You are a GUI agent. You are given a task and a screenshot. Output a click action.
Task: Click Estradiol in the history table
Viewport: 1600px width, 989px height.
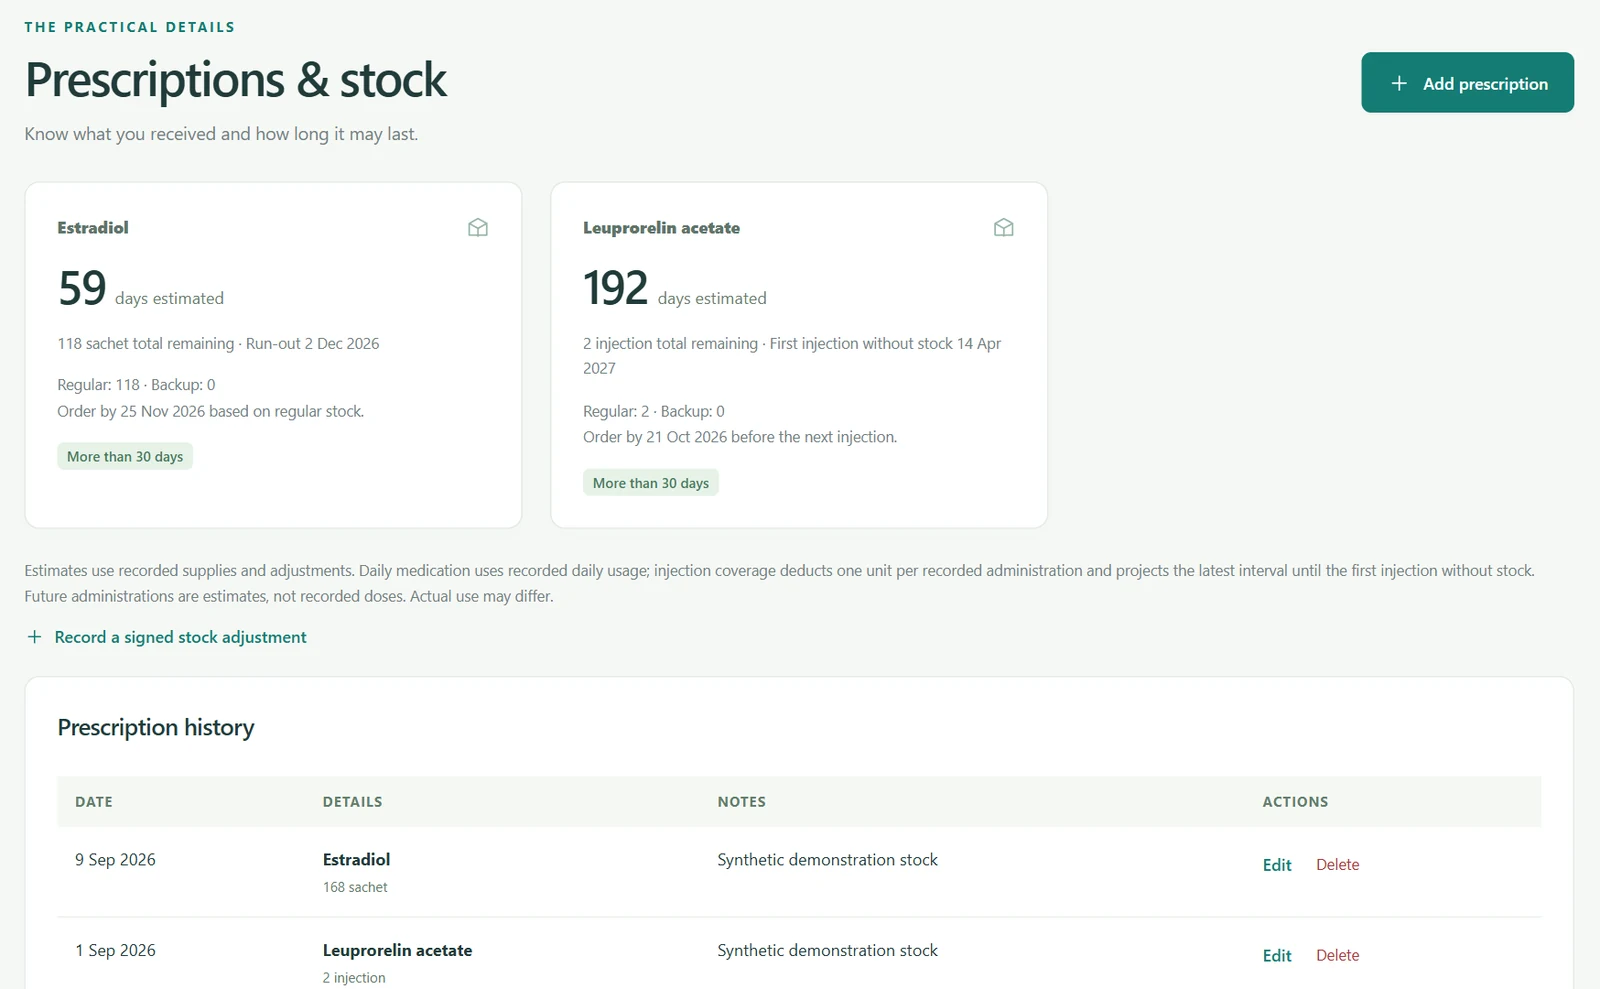[x=356, y=860]
